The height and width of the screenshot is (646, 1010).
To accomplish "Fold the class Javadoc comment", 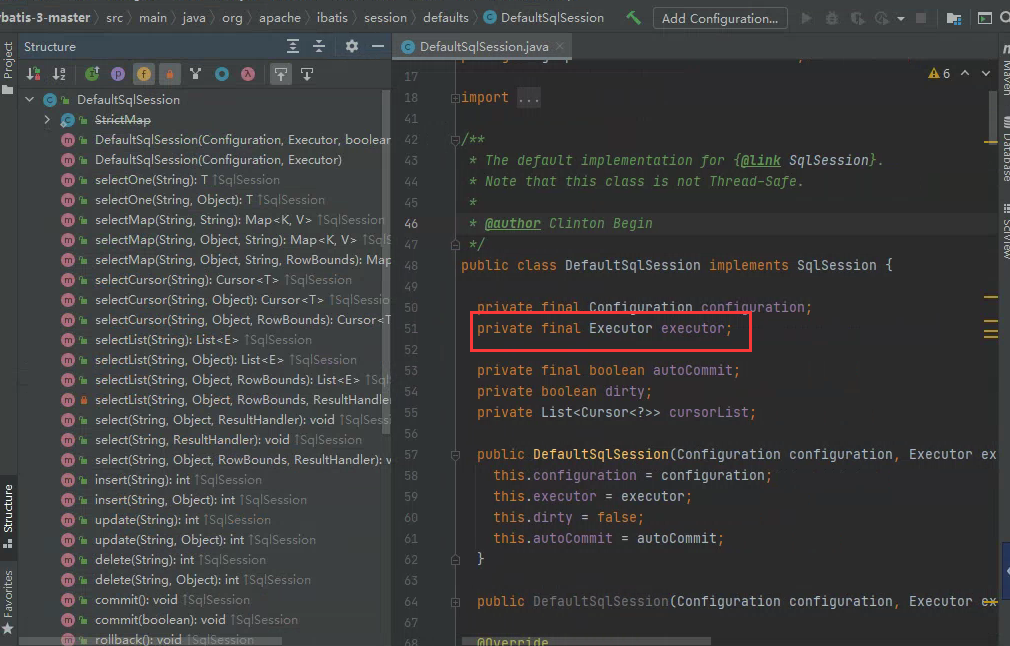I will pyautogui.click(x=455, y=140).
